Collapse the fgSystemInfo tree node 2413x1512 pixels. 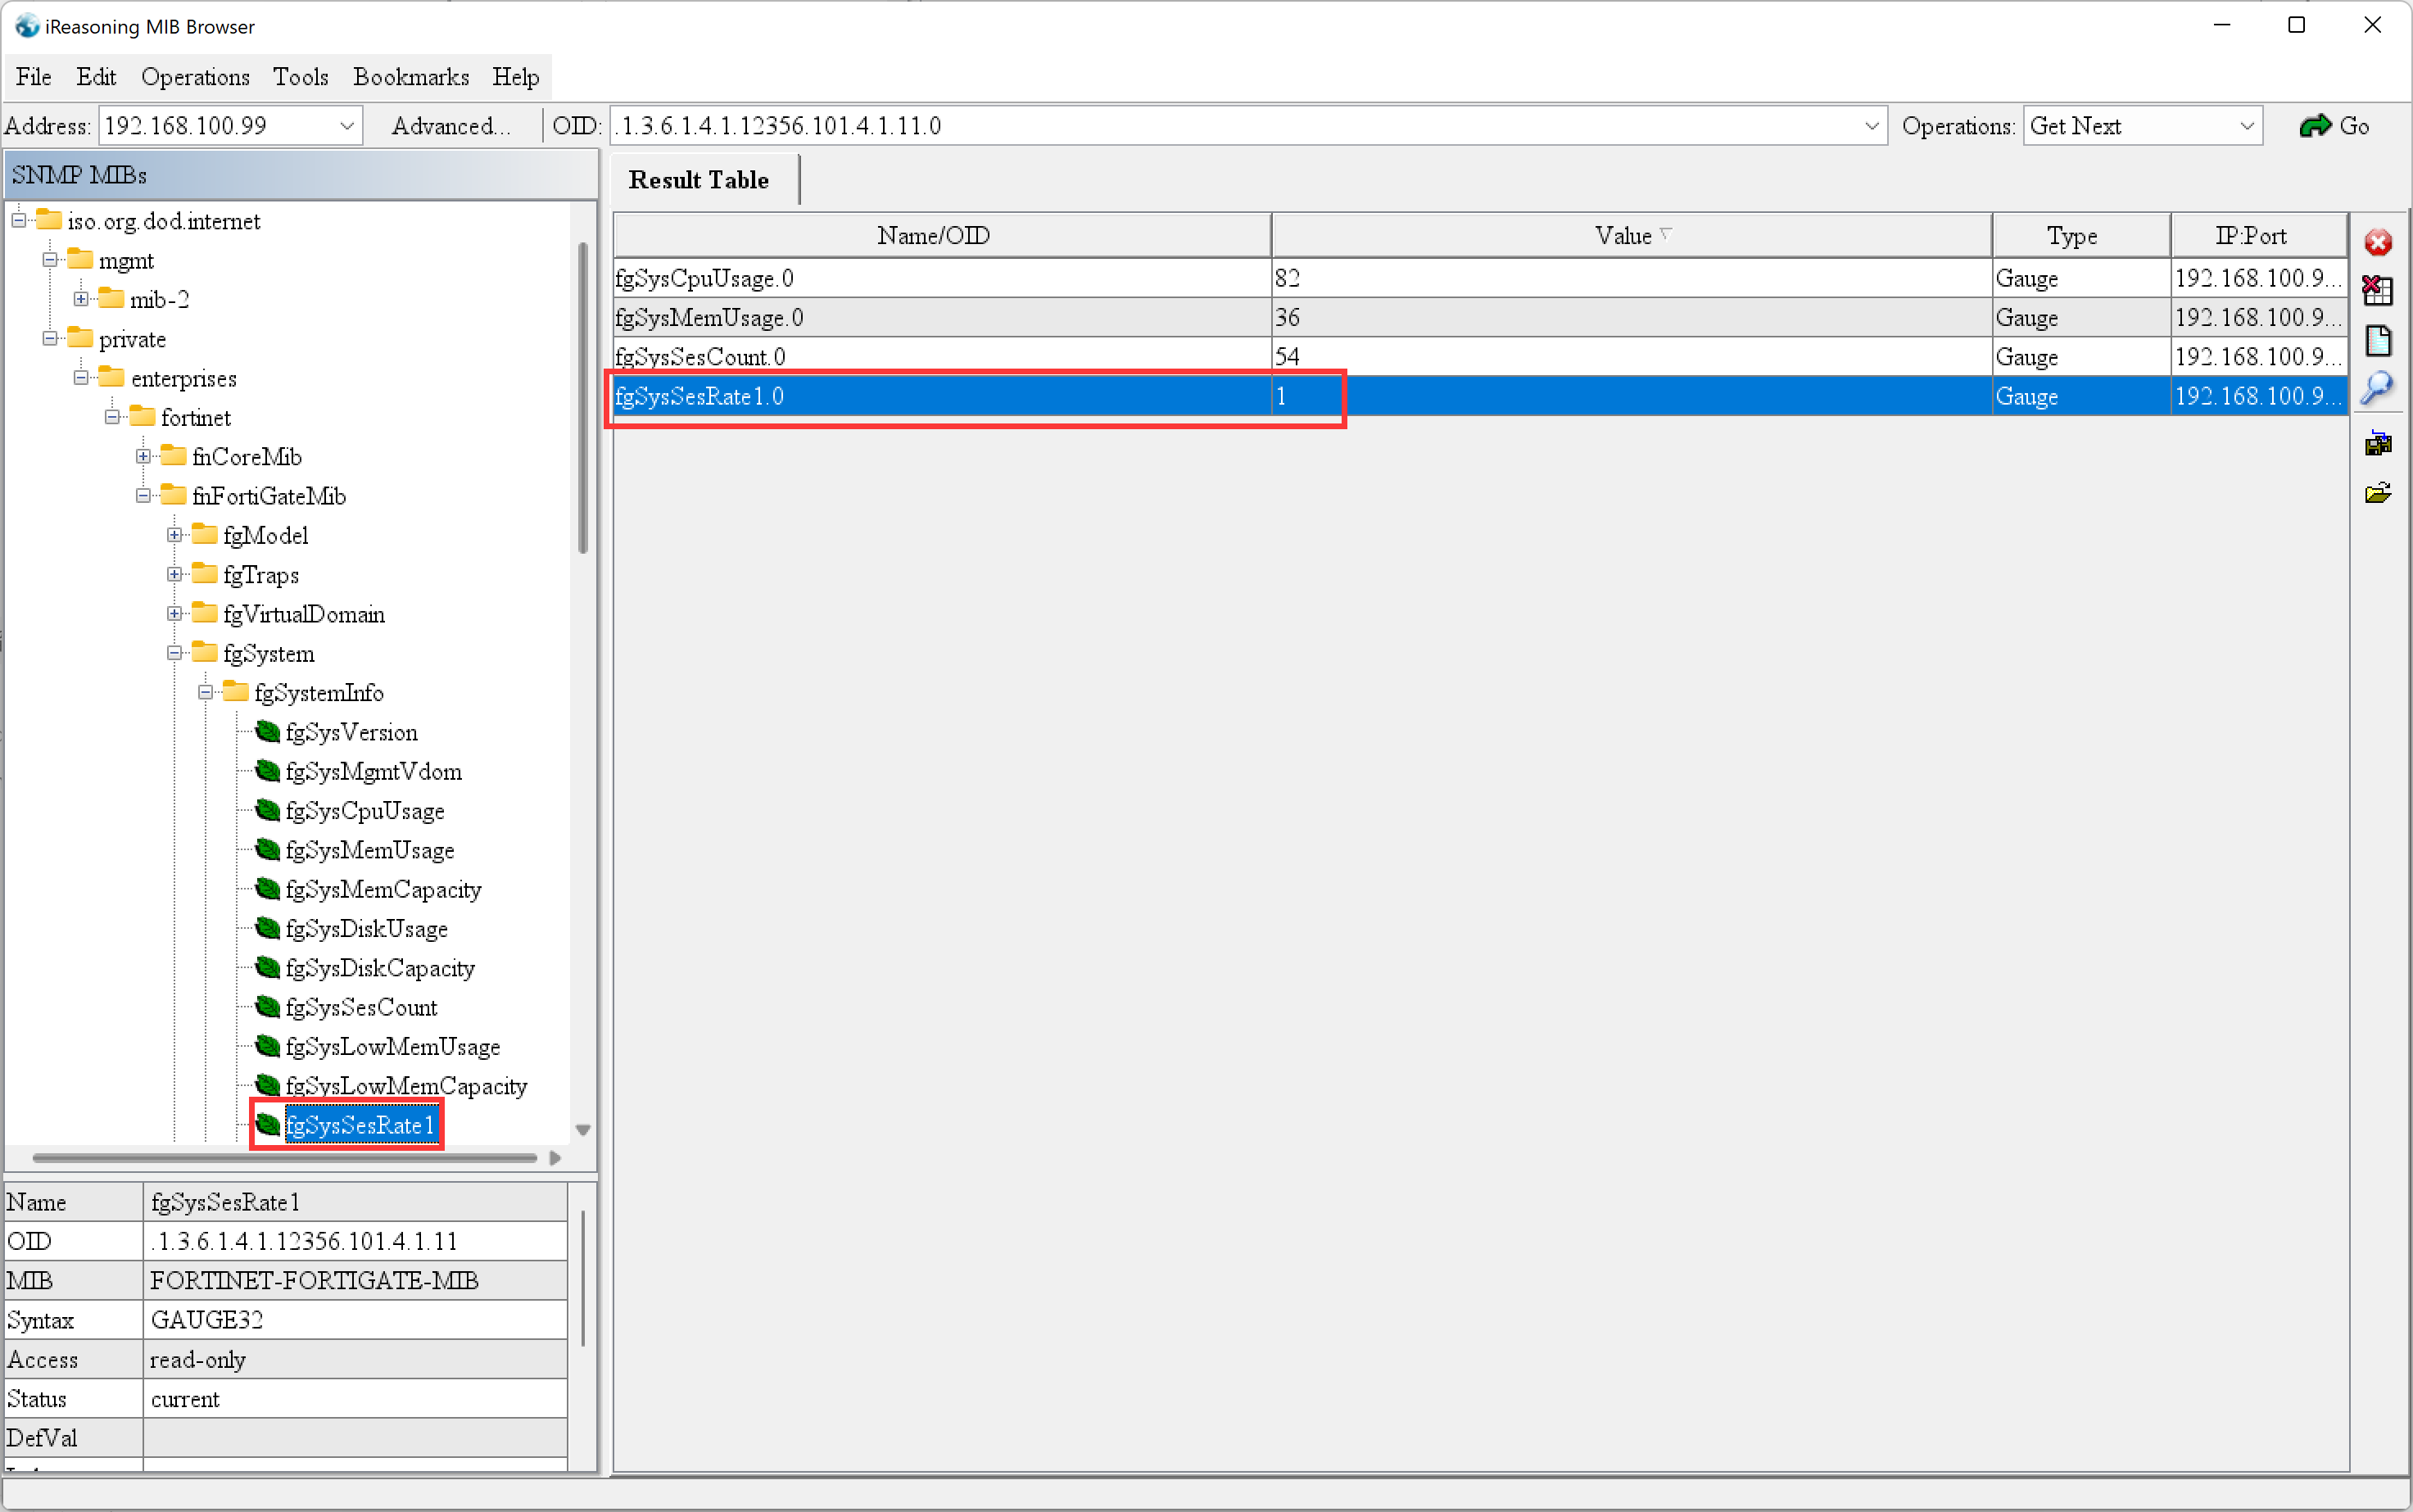[205, 693]
